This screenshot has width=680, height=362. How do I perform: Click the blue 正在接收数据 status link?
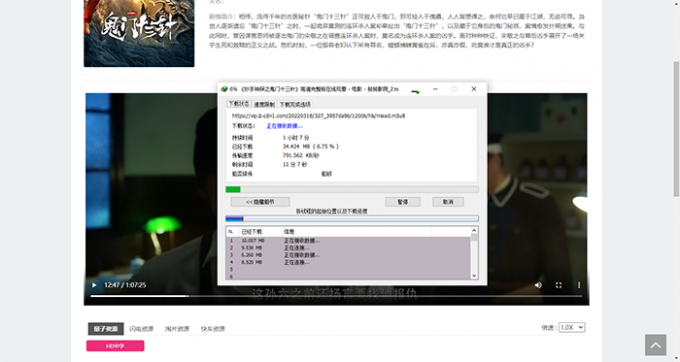[284, 126]
